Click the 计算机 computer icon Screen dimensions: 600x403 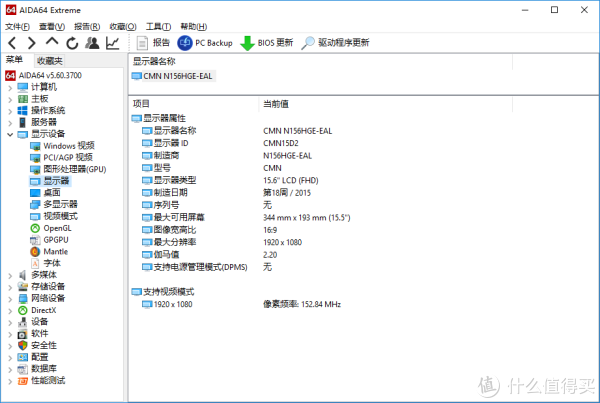pyautogui.click(x=23, y=88)
